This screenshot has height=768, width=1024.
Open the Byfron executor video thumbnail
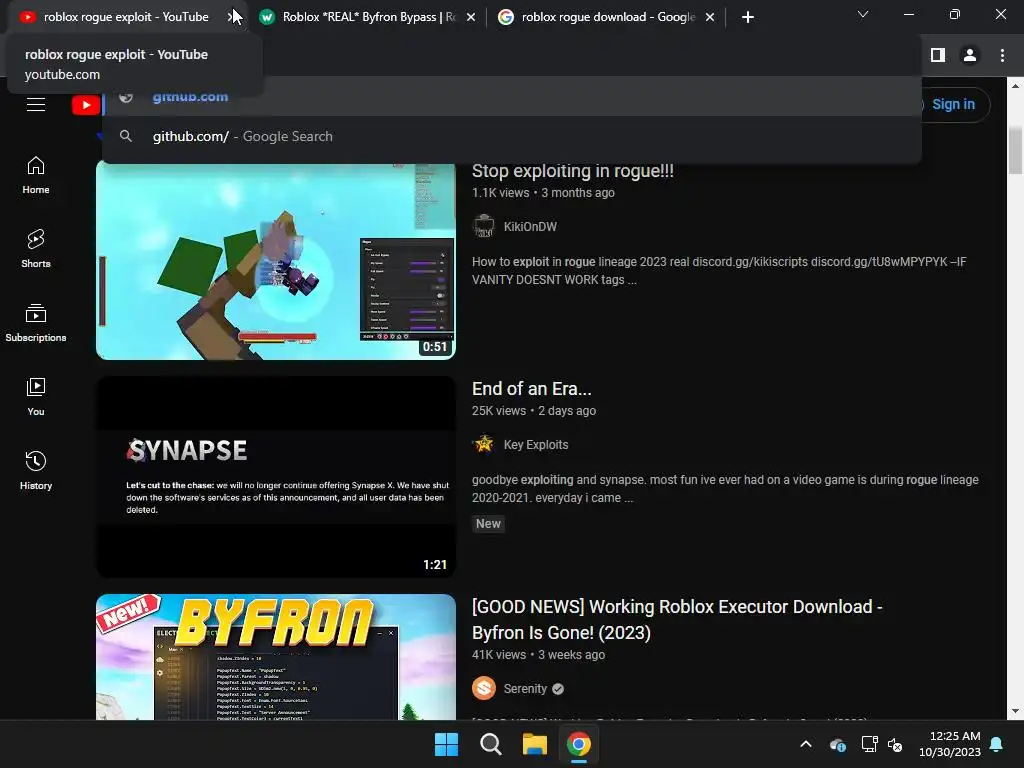coord(276,657)
